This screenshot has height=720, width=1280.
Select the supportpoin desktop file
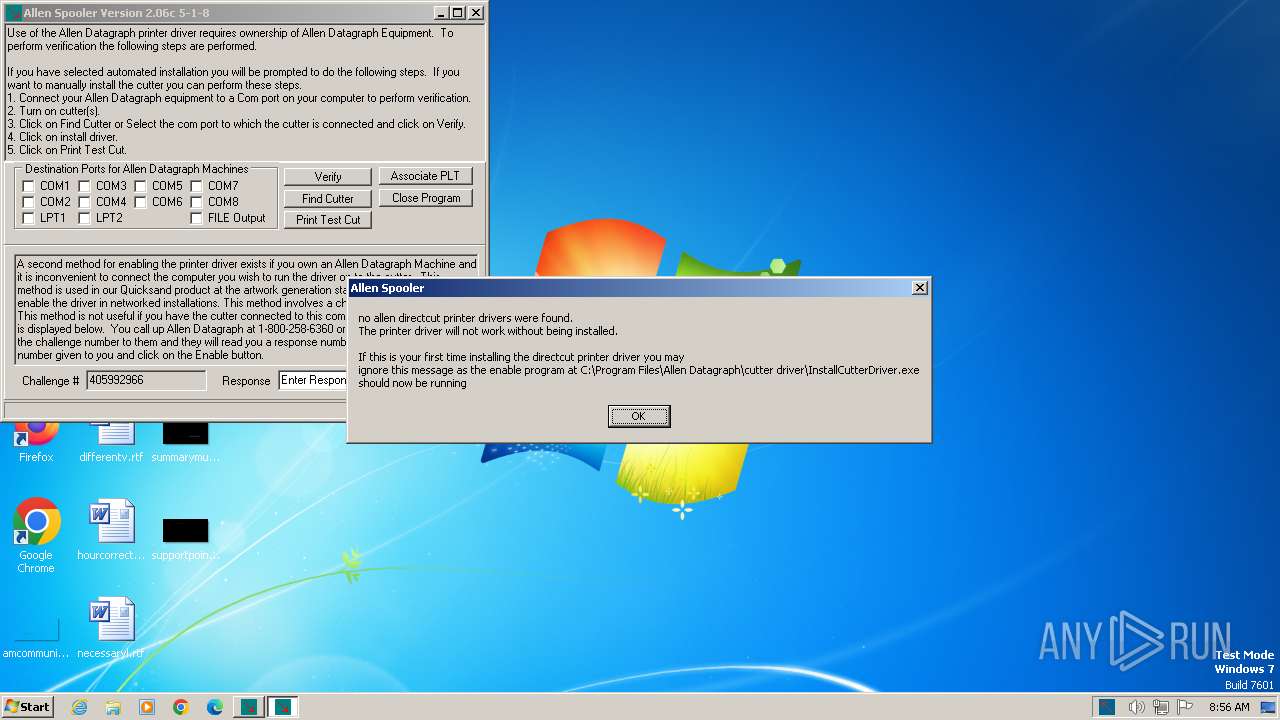[185, 538]
